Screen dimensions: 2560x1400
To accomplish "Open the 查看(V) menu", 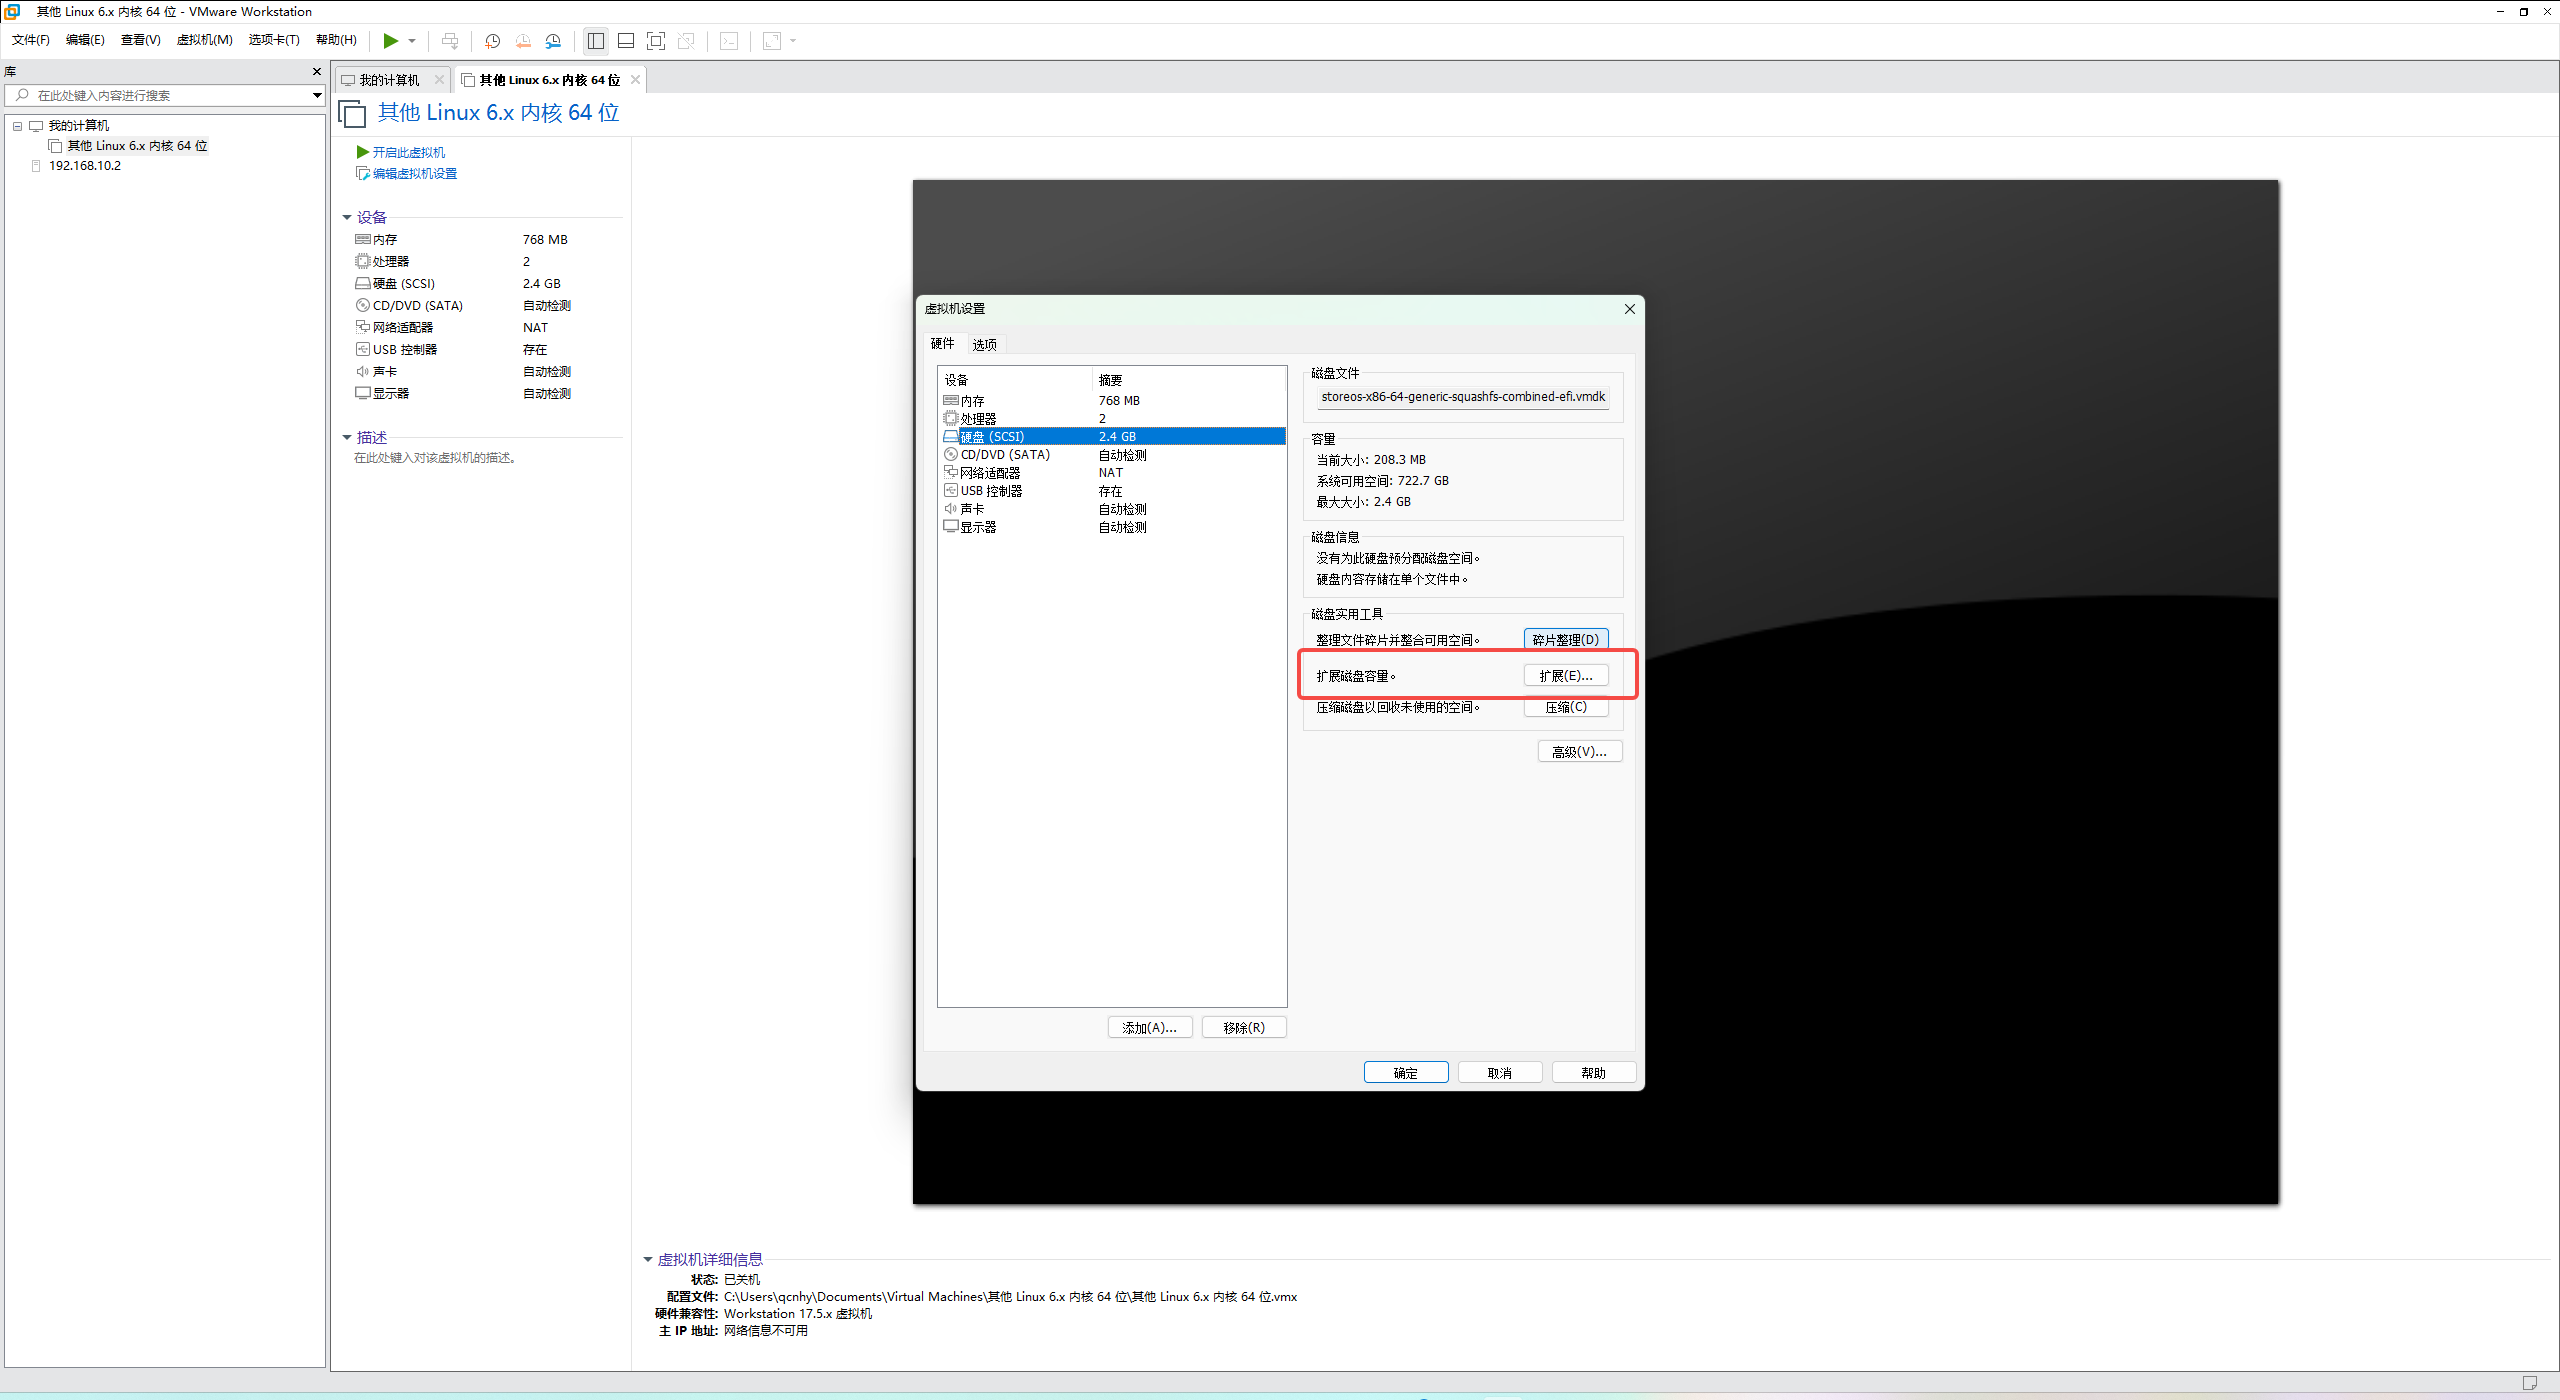I will pyautogui.click(x=140, y=40).
